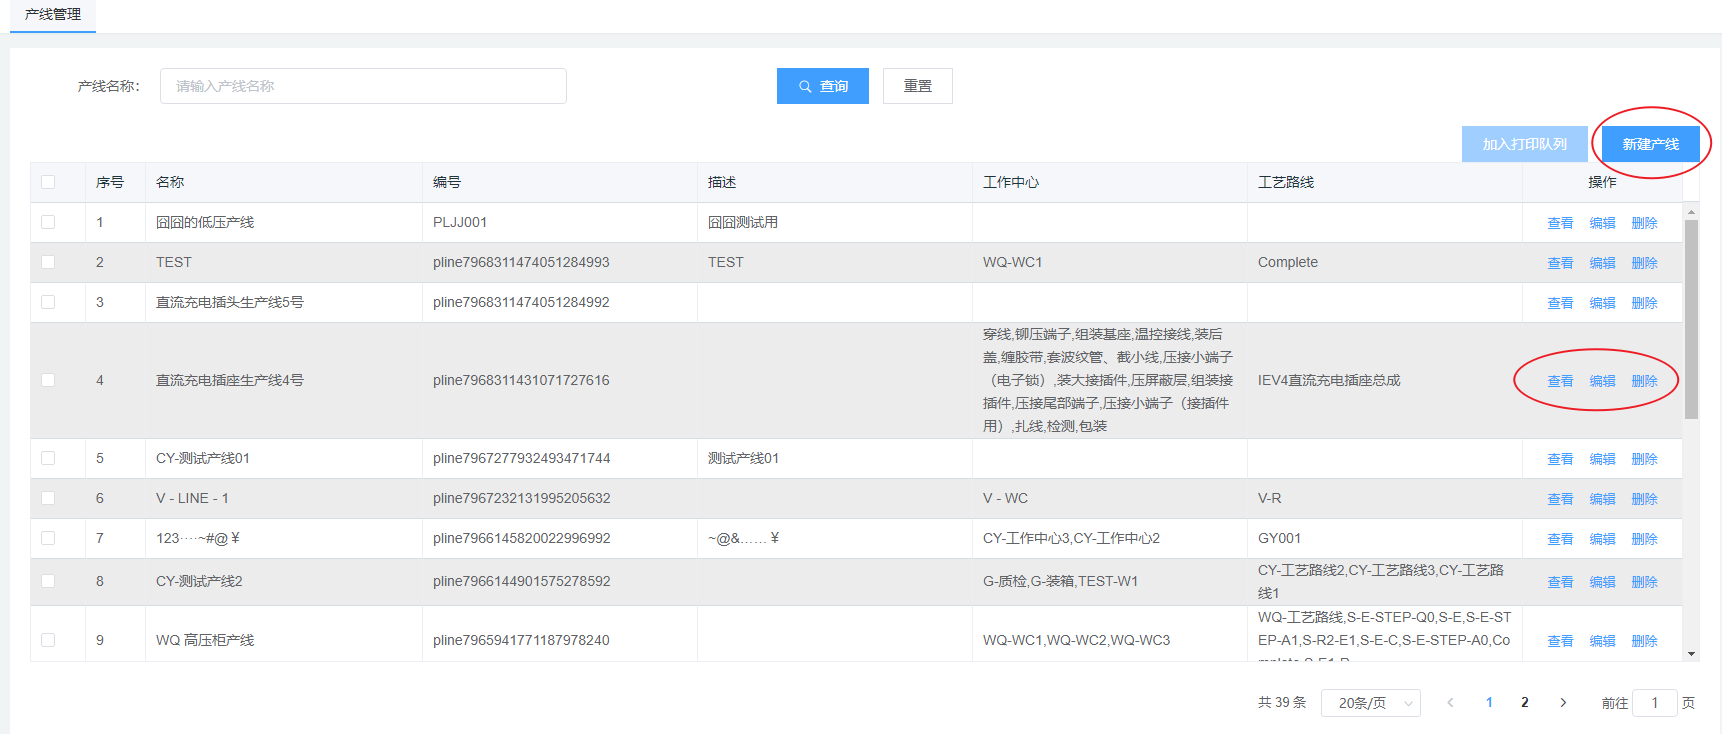Select checkbox for 直流充电插座生产线4号 row
The height and width of the screenshot is (734, 1722).
point(48,380)
